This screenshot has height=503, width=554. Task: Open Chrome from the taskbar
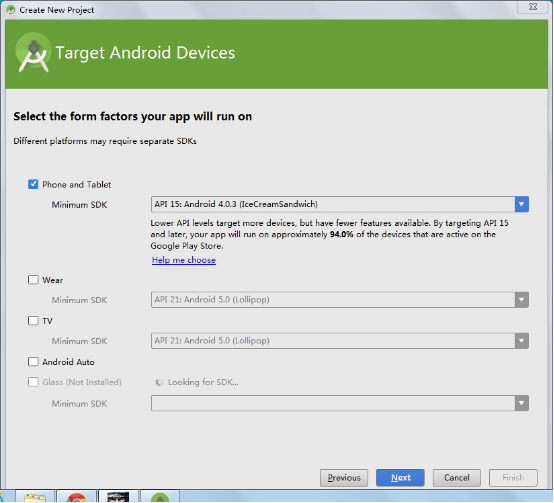(x=76, y=496)
